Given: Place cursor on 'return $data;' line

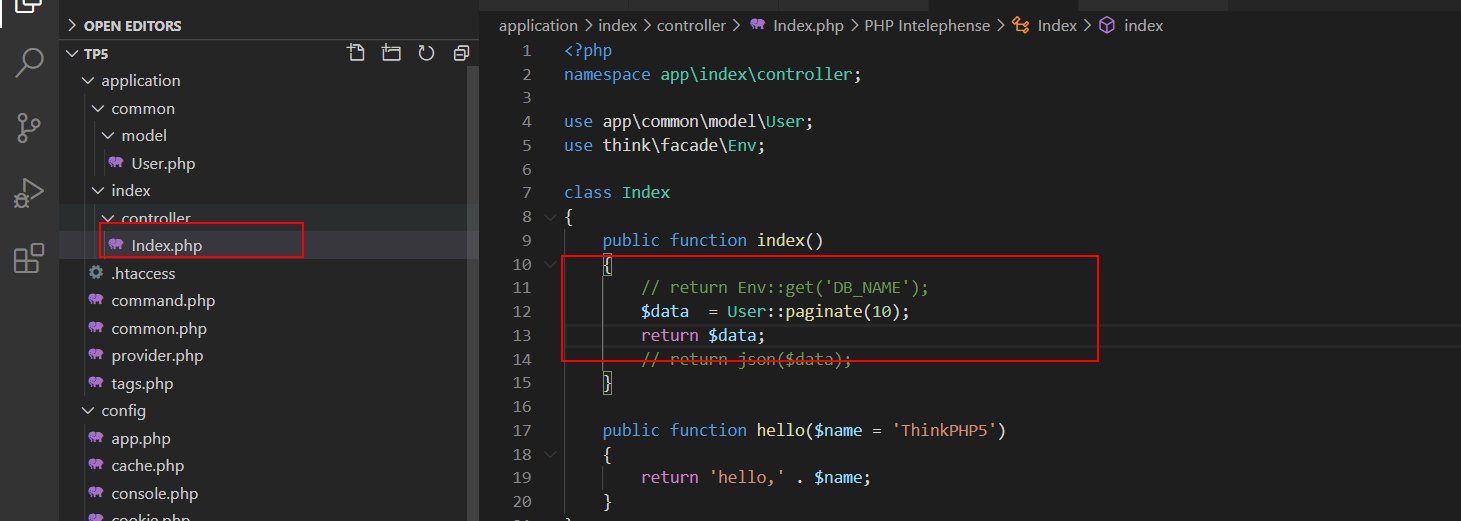Looking at the screenshot, I should [x=702, y=336].
